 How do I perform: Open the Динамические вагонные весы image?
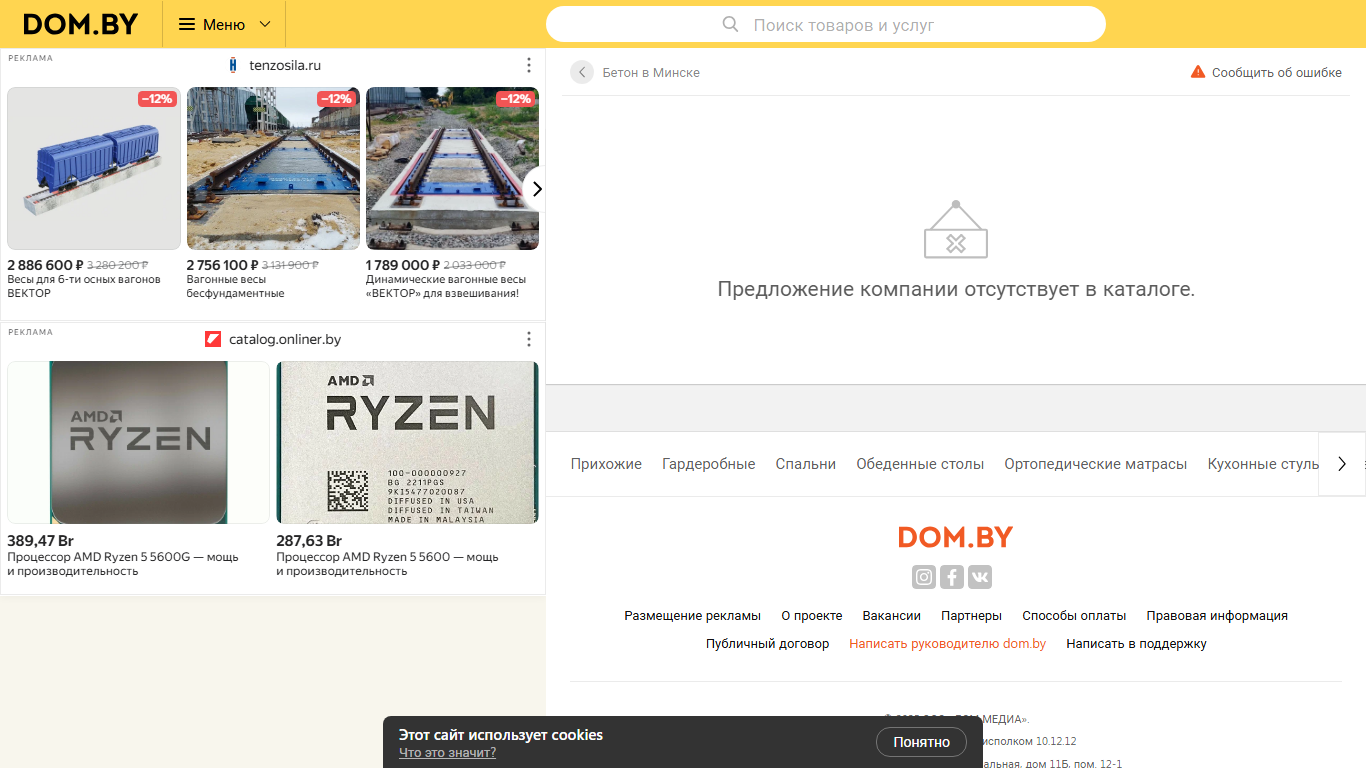tap(452, 168)
